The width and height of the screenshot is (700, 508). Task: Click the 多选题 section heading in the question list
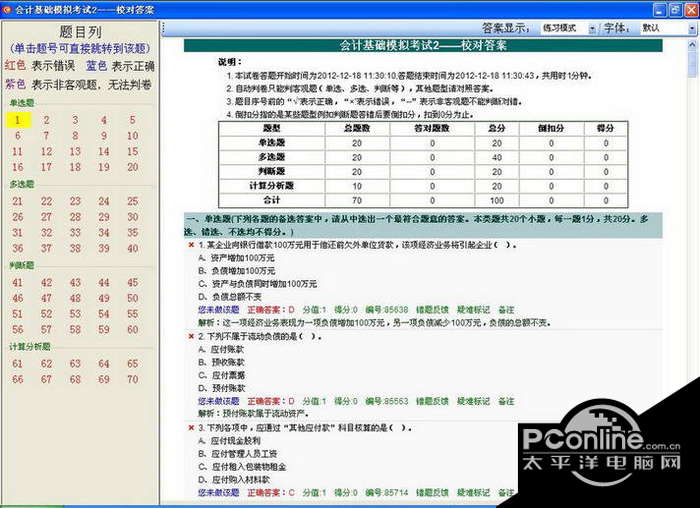click(22, 184)
